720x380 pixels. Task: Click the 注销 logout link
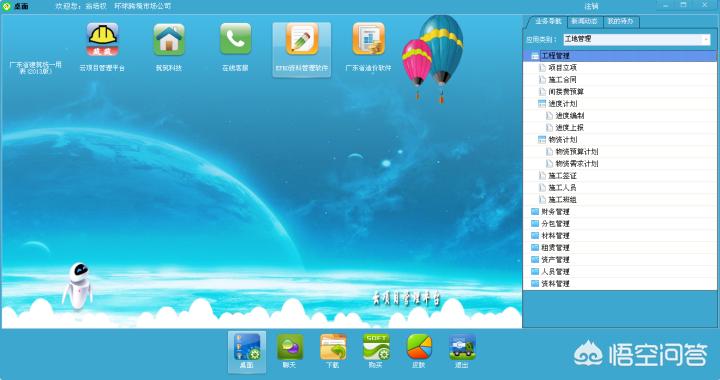(x=591, y=6)
